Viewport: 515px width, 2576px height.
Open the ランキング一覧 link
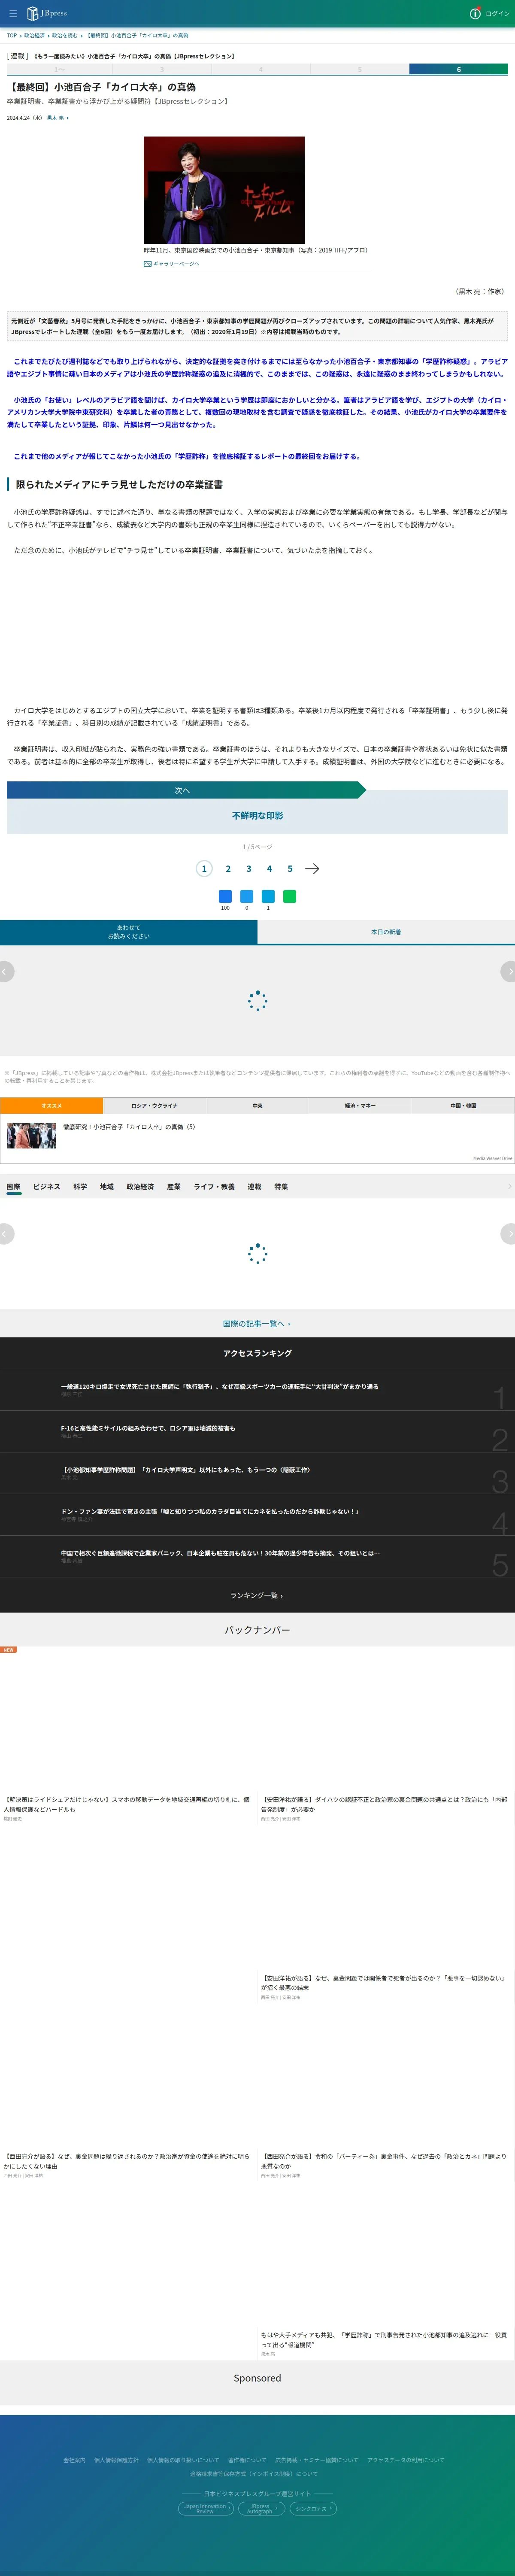click(x=257, y=1595)
